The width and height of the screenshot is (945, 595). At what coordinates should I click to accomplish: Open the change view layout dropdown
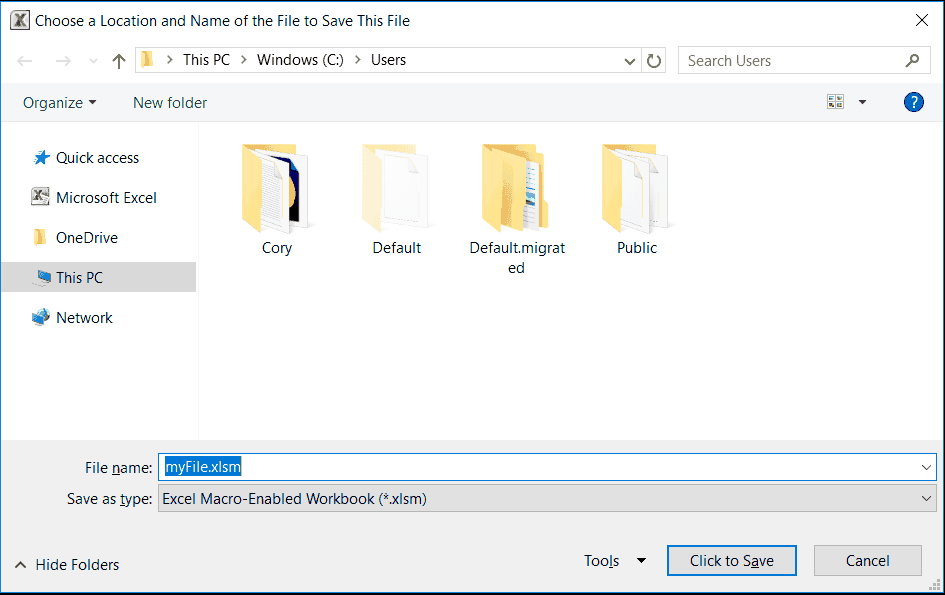862,101
